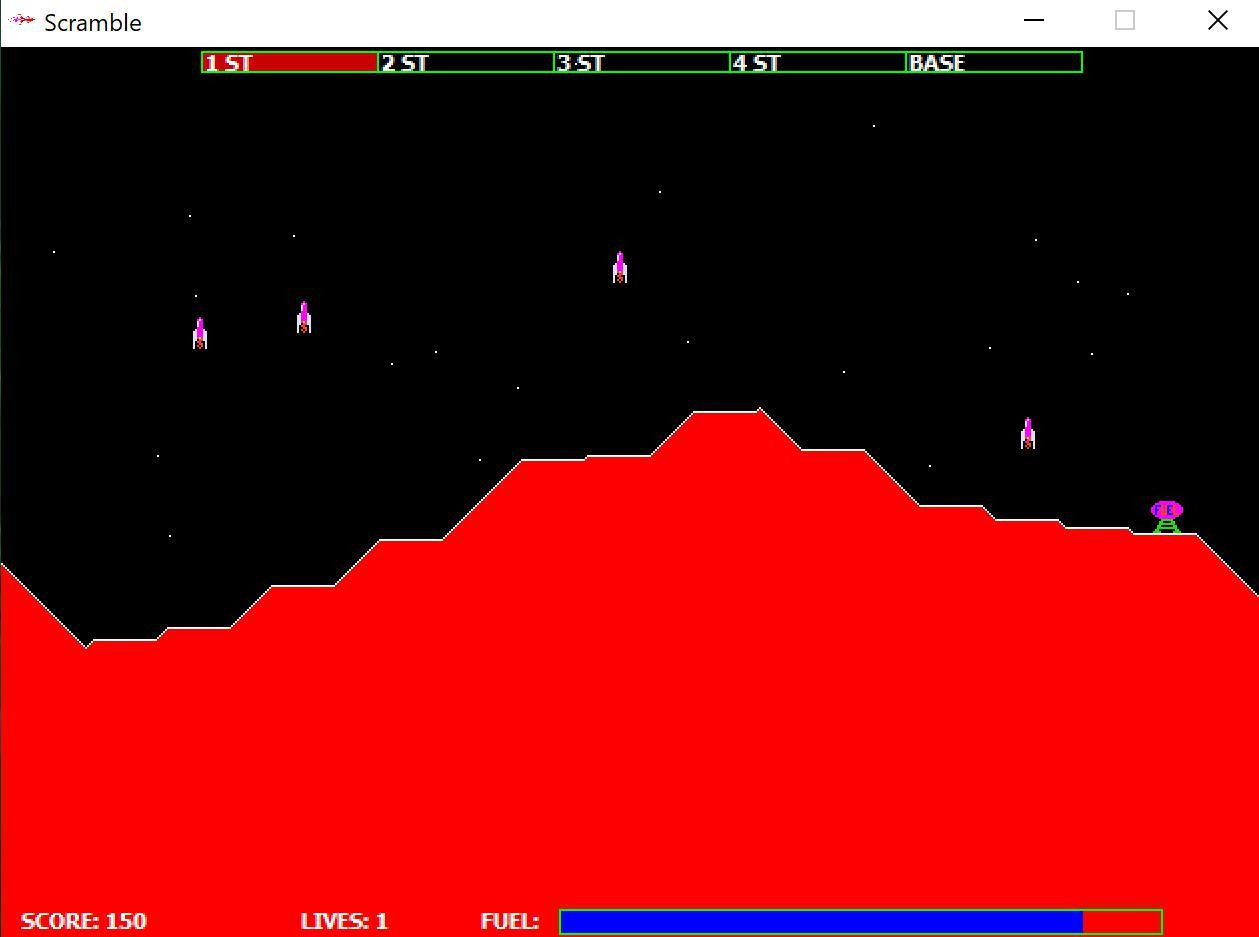Click the blue fuel gauge bar
Viewport: 1259px width, 937px height.
click(861, 921)
